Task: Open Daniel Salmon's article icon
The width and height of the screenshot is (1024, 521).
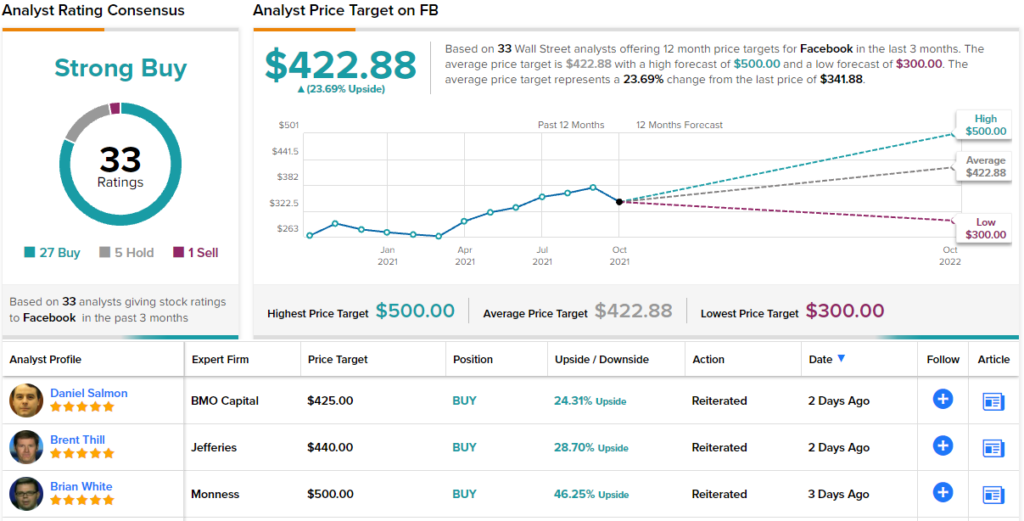Action: click(x=993, y=401)
